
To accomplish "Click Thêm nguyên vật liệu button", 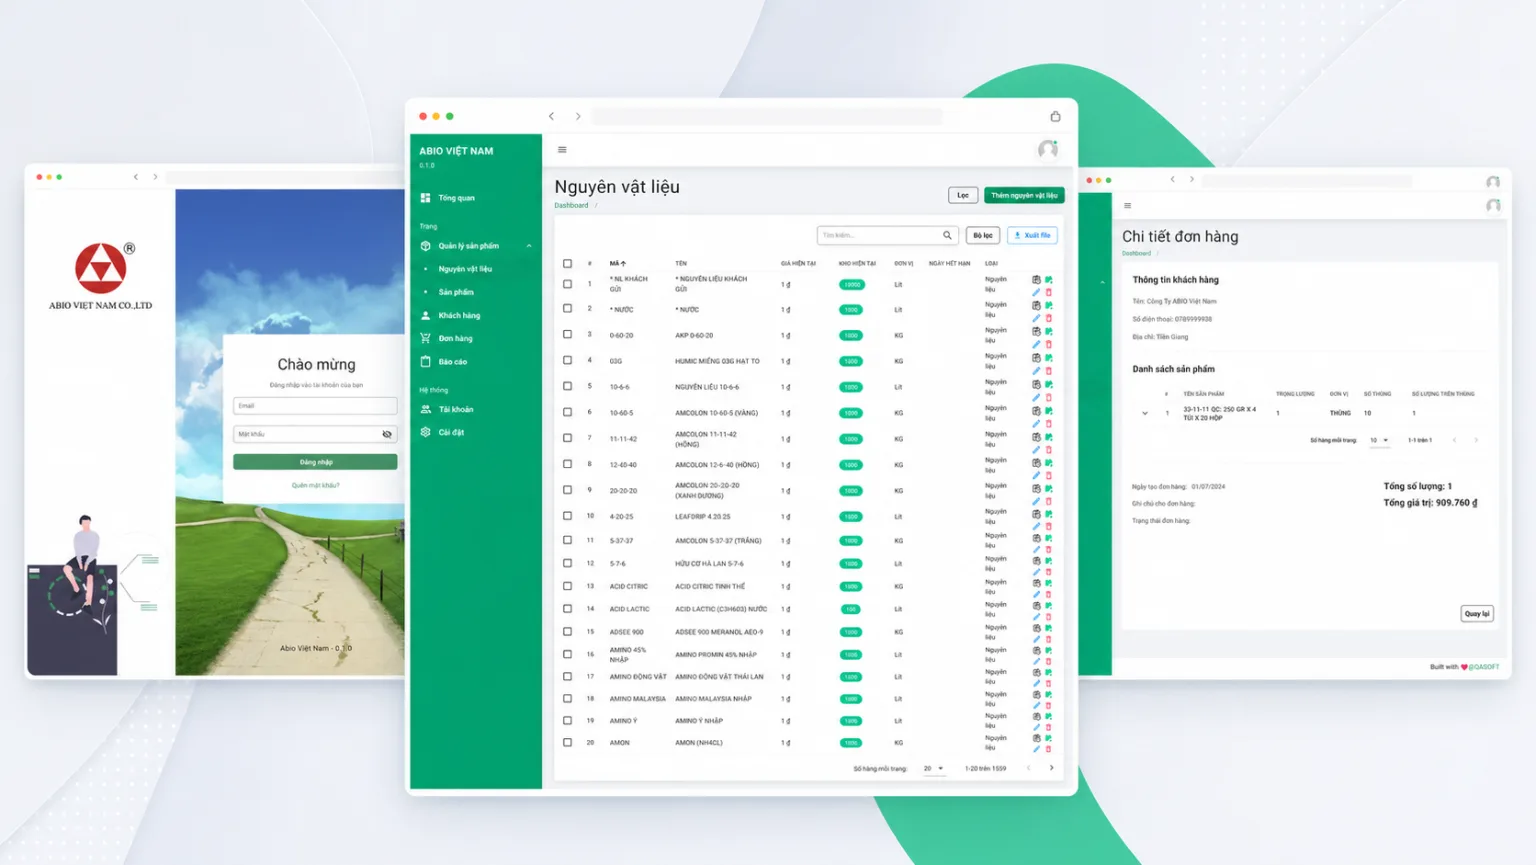I will [x=1024, y=195].
